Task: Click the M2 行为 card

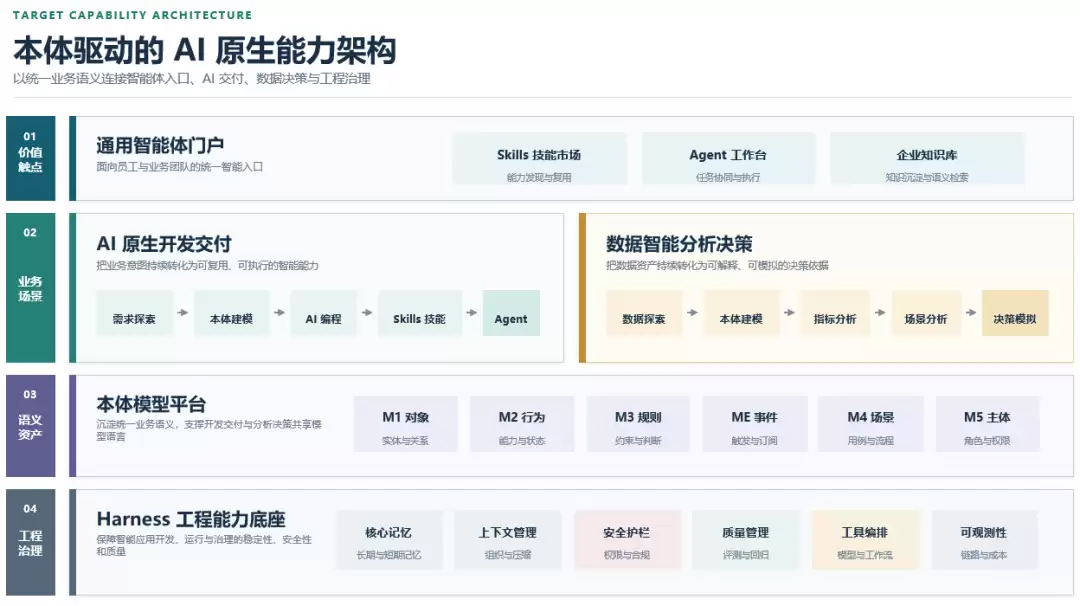Action: pyautogui.click(x=522, y=424)
